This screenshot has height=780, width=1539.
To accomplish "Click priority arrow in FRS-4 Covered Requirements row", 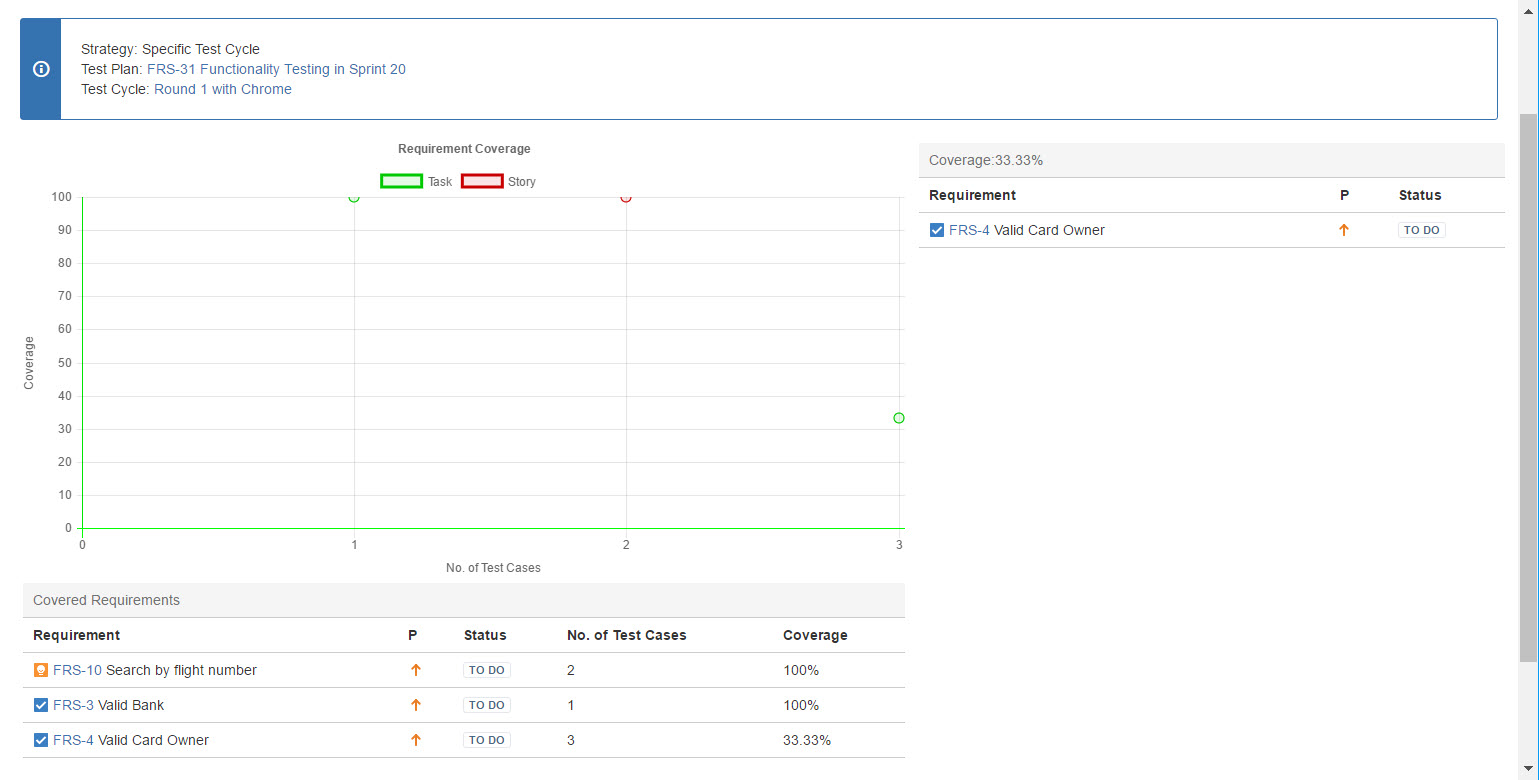I will [x=416, y=740].
